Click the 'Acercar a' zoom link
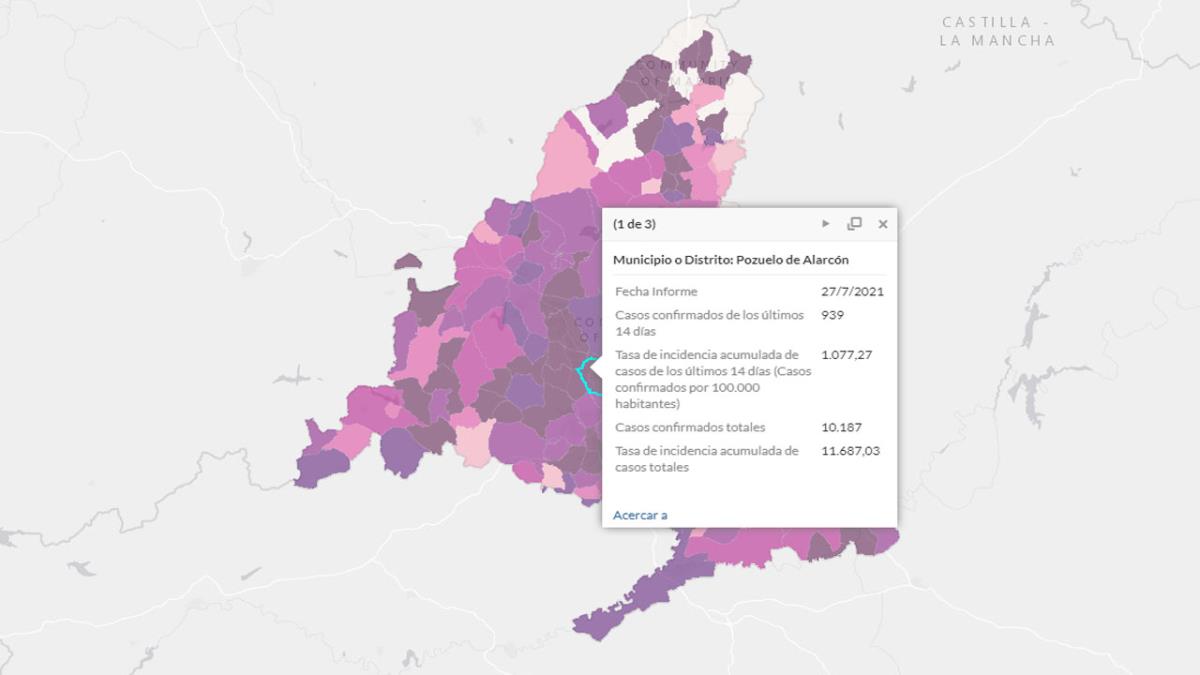Image resolution: width=1200 pixels, height=675 pixels. coord(640,515)
